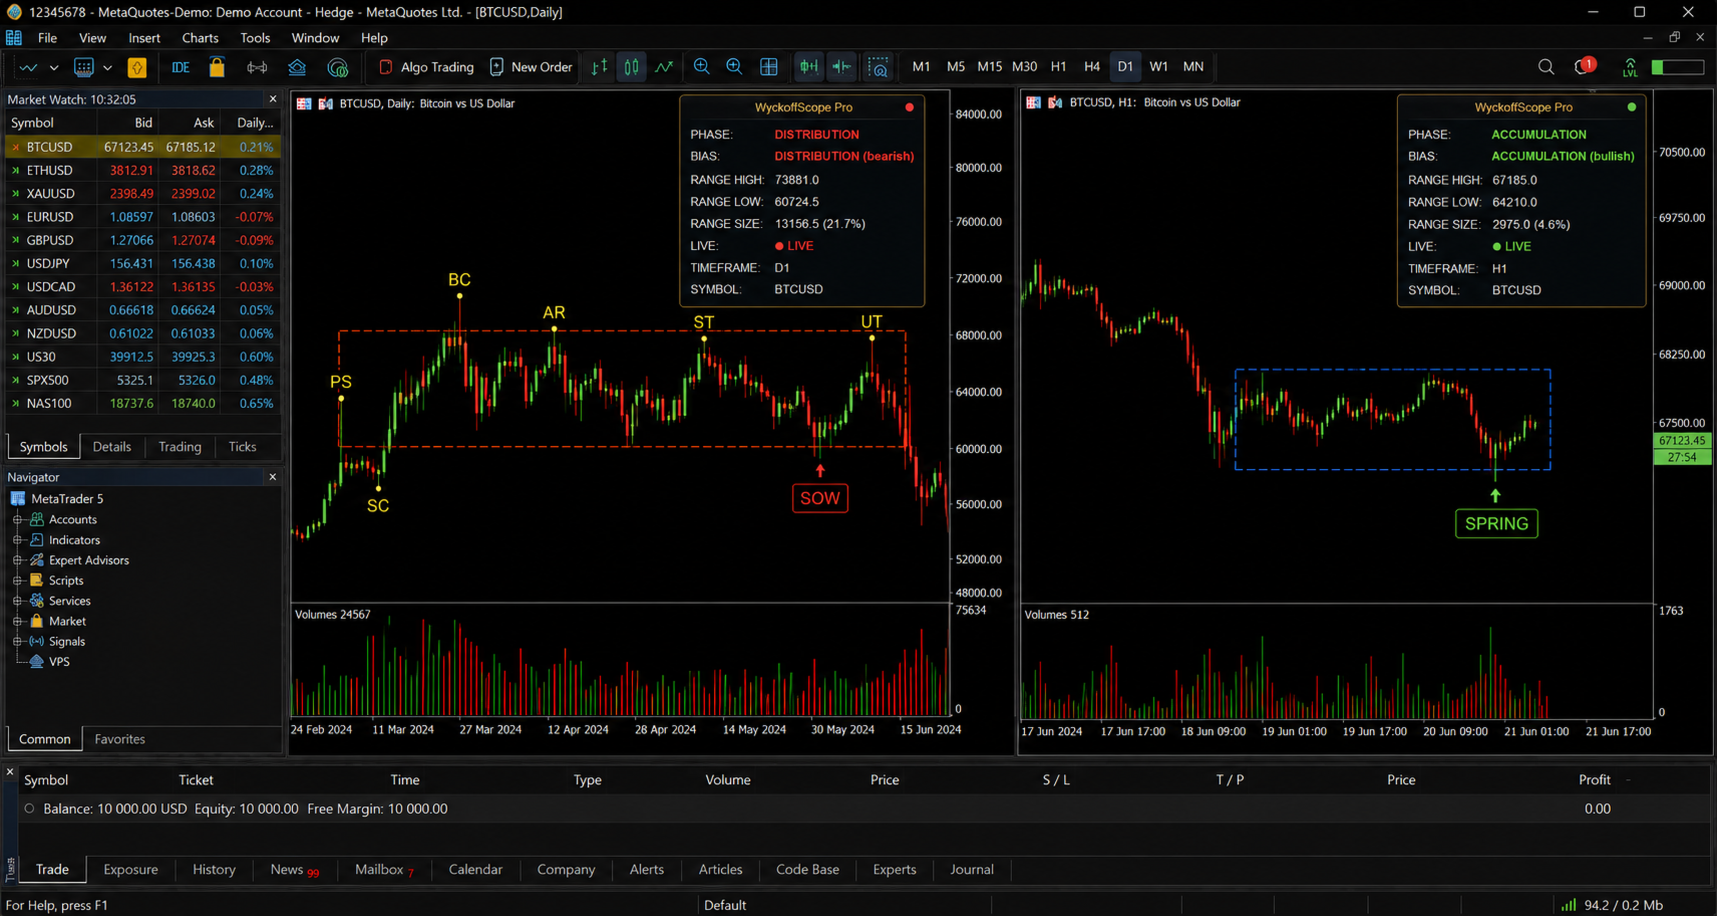This screenshot has height=916, width=1717.
Task: Select the H4 timeframe button
Action: 1092,67
